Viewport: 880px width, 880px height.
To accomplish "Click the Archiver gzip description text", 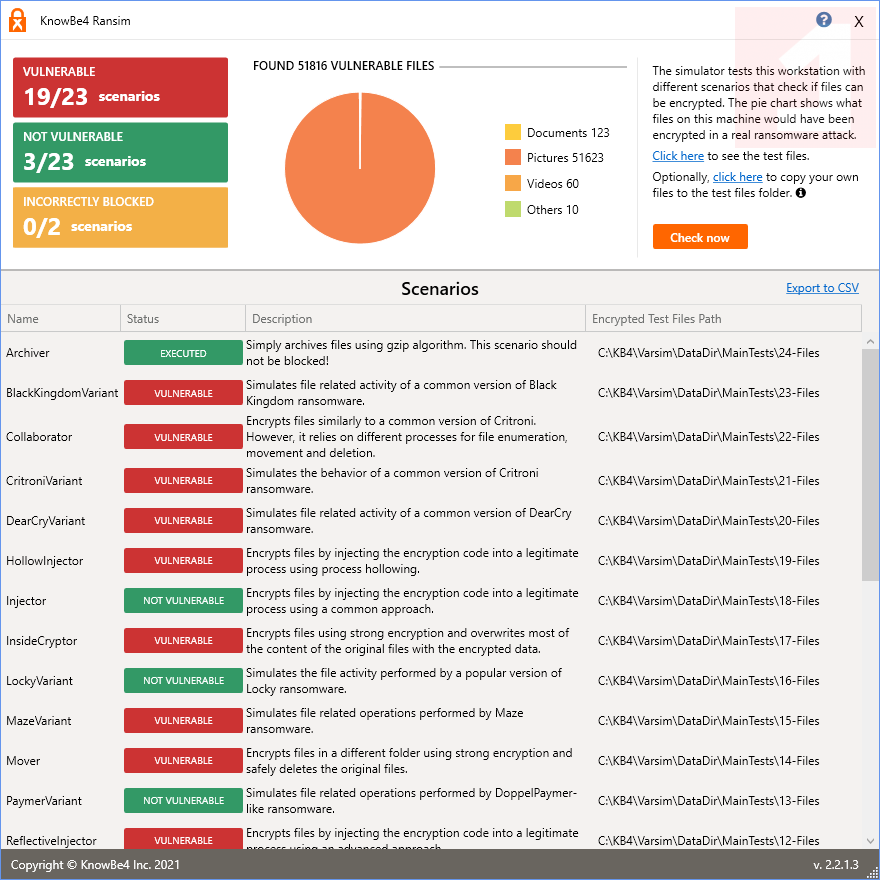I will pos(411,353).
